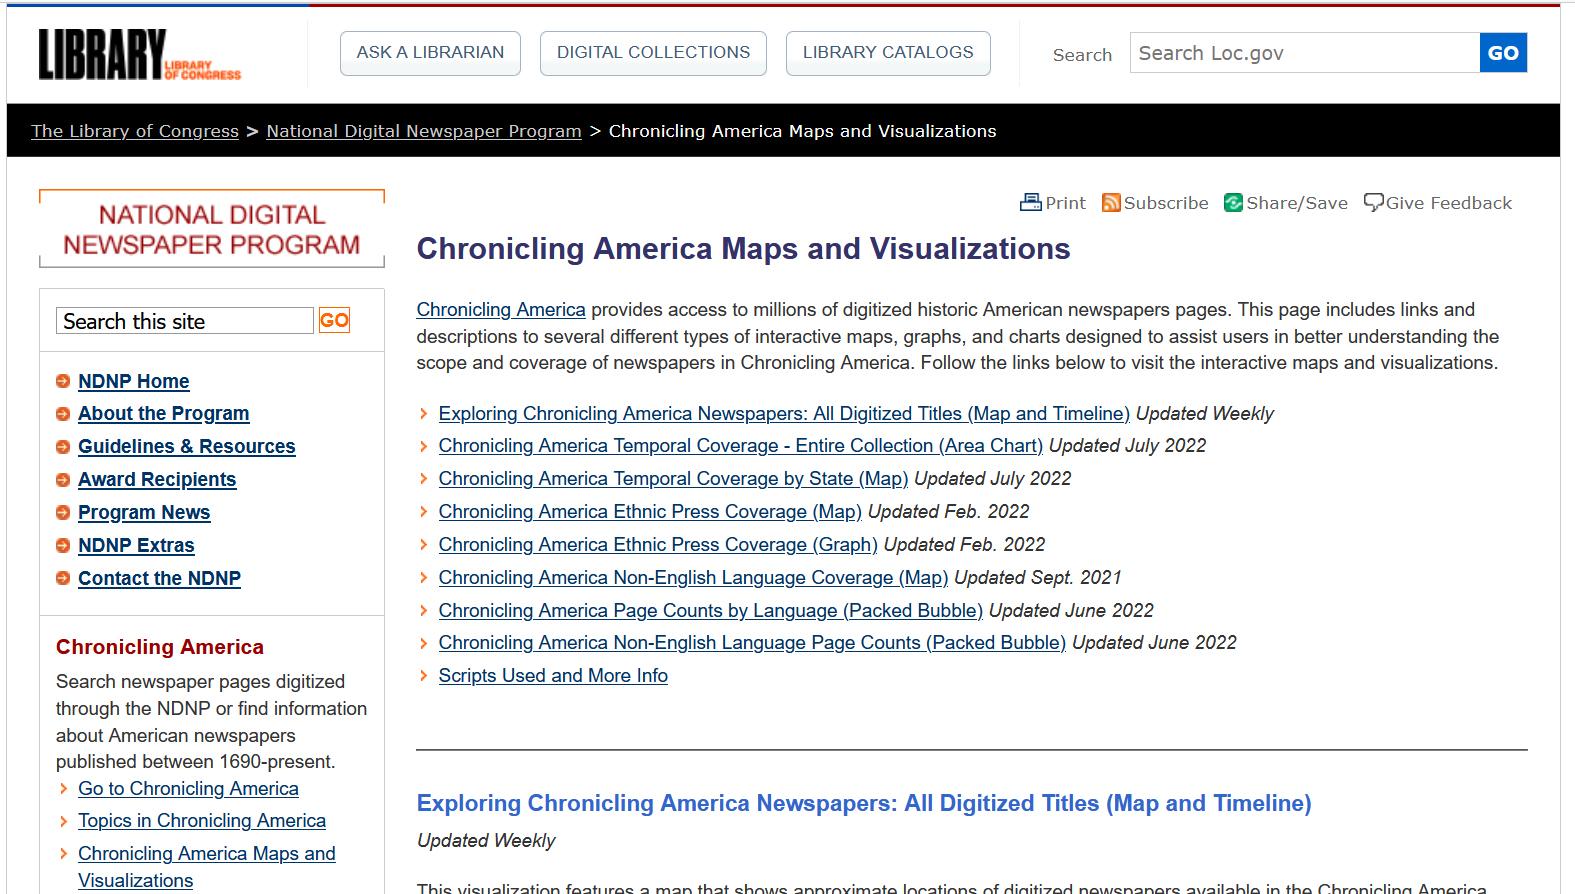Open Digital Collections
1575x894 pixels.
(653, 53)
